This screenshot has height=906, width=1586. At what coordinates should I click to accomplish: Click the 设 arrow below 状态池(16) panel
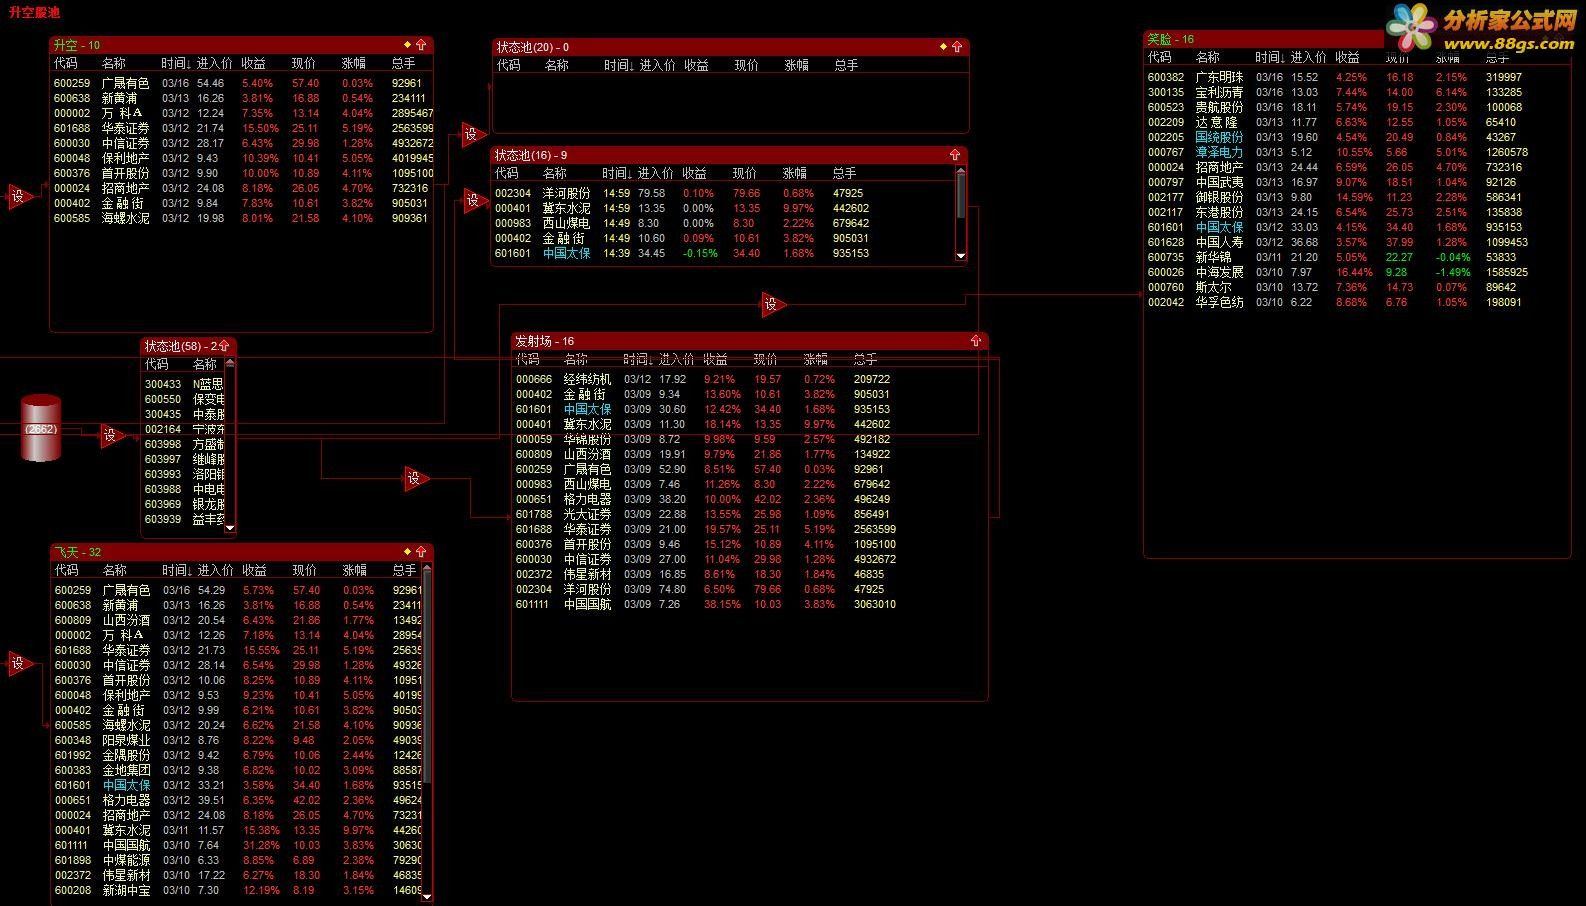tap(773, 304)
